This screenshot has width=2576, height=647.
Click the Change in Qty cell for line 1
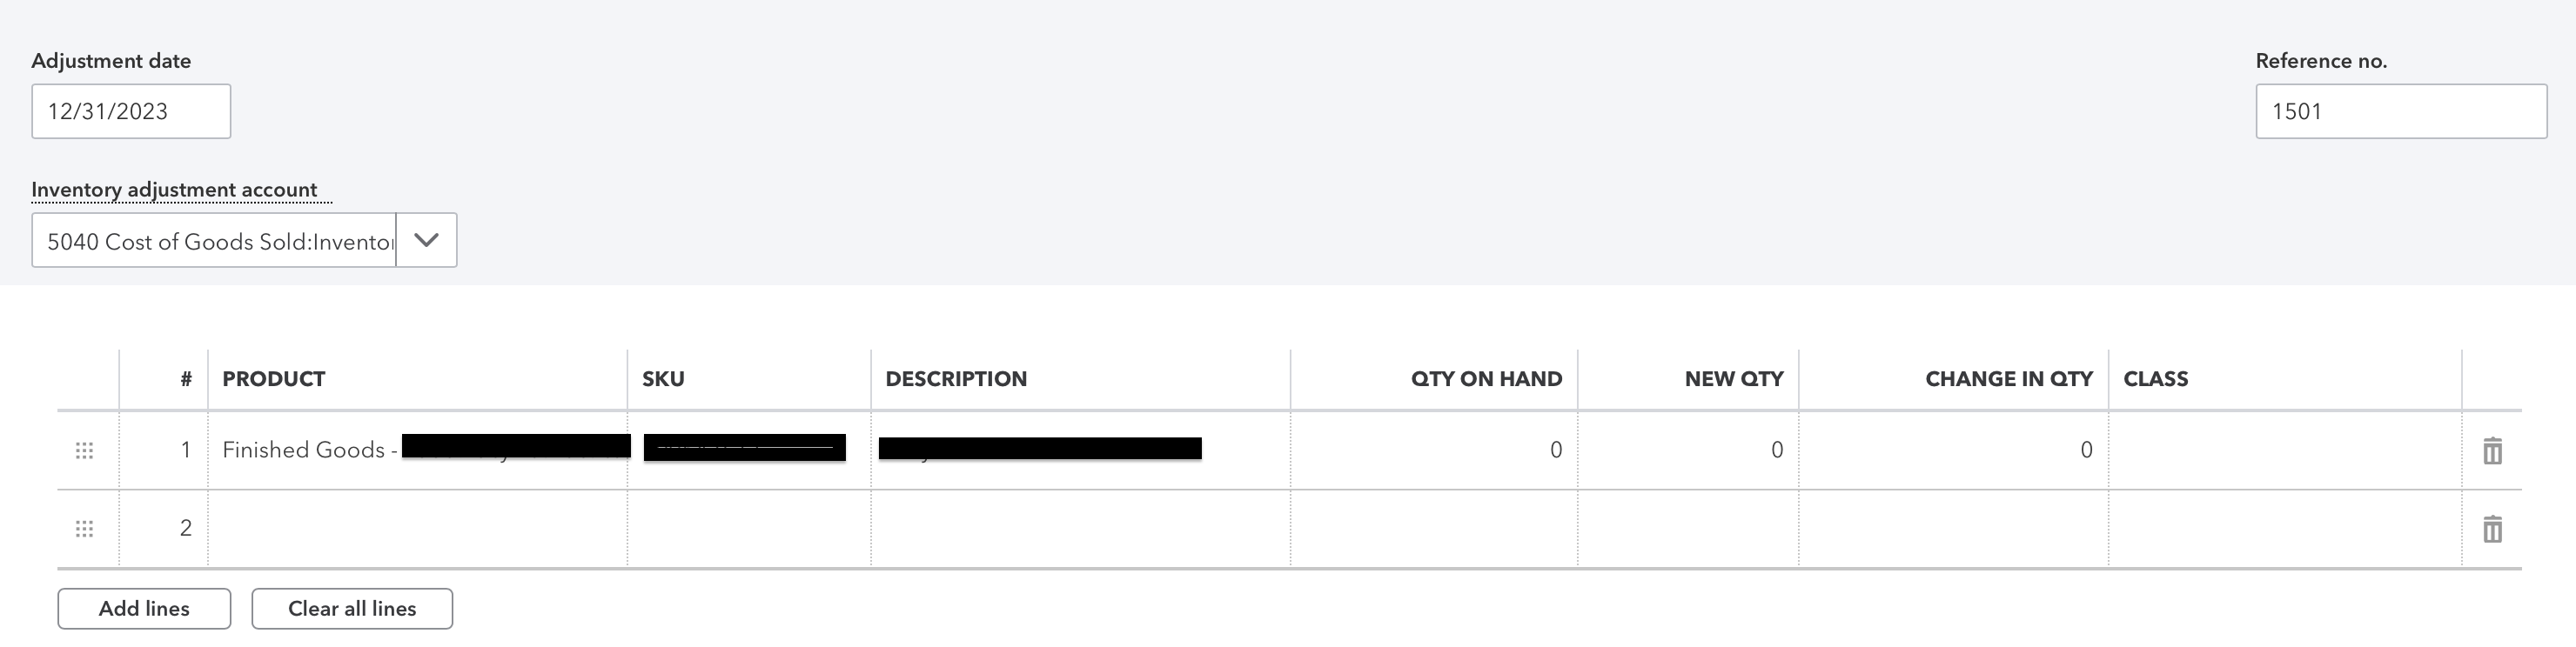1953,450
